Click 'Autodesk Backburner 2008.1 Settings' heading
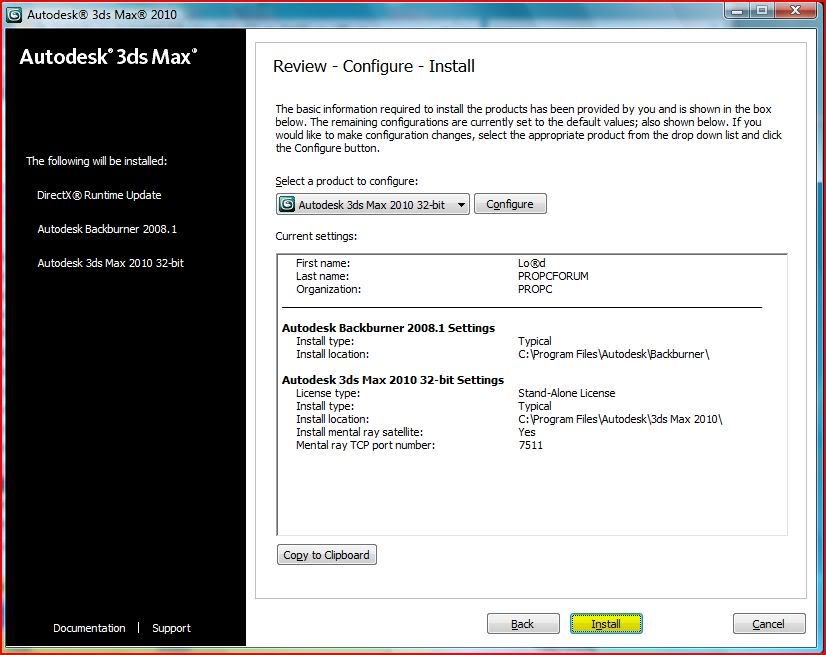The width and height of the screenshot is (826, 655). 388,328
